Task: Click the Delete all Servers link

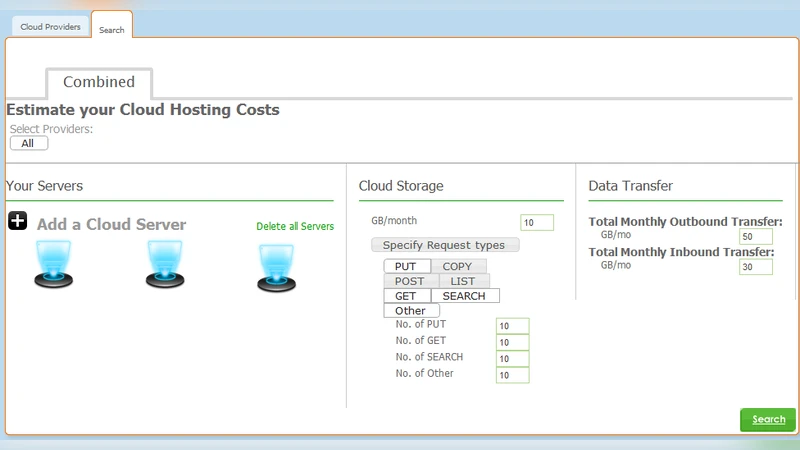Action: point(295,226)
